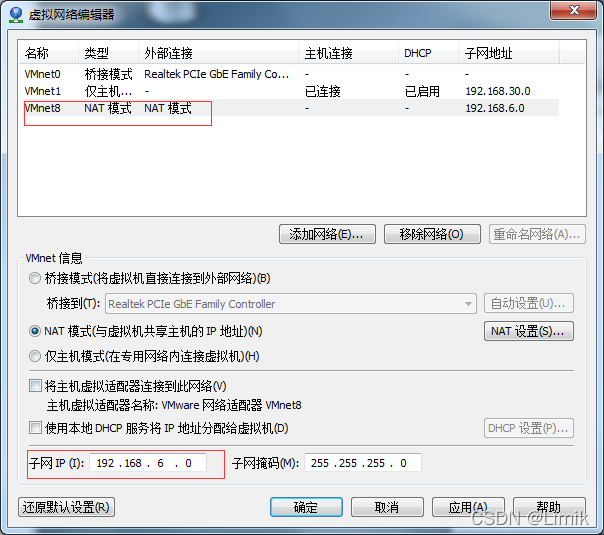Click 还原默认设置(R) button
Image resolution: width=604 pixels, height=535 pixels.
(66, 507)
